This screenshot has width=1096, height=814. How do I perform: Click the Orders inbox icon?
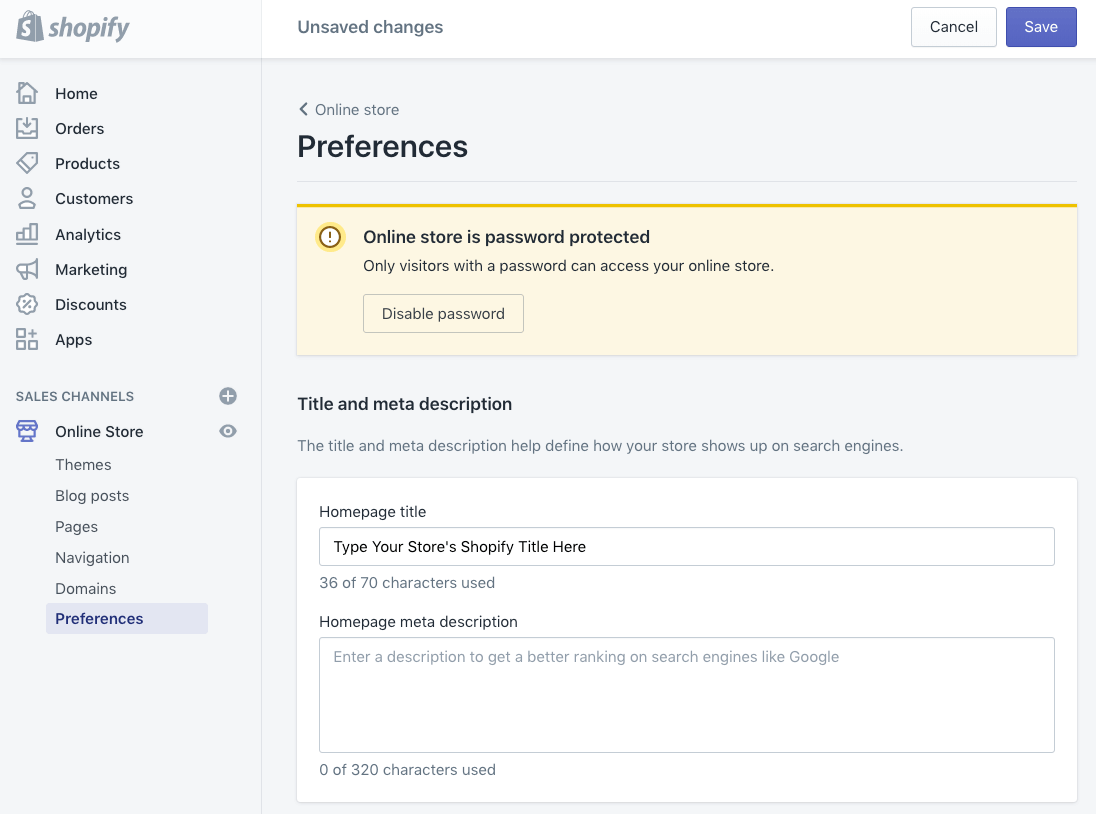click(27, 128)
